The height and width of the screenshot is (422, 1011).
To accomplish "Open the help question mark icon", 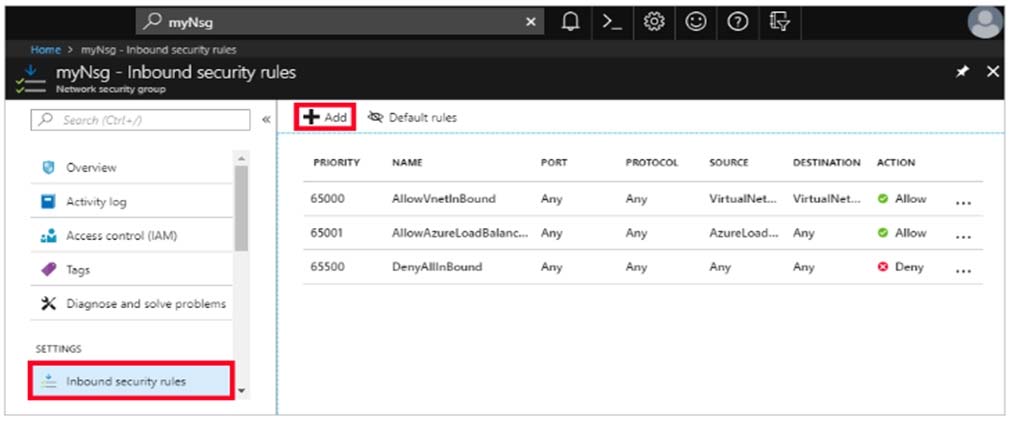I will tap(737, 22).
